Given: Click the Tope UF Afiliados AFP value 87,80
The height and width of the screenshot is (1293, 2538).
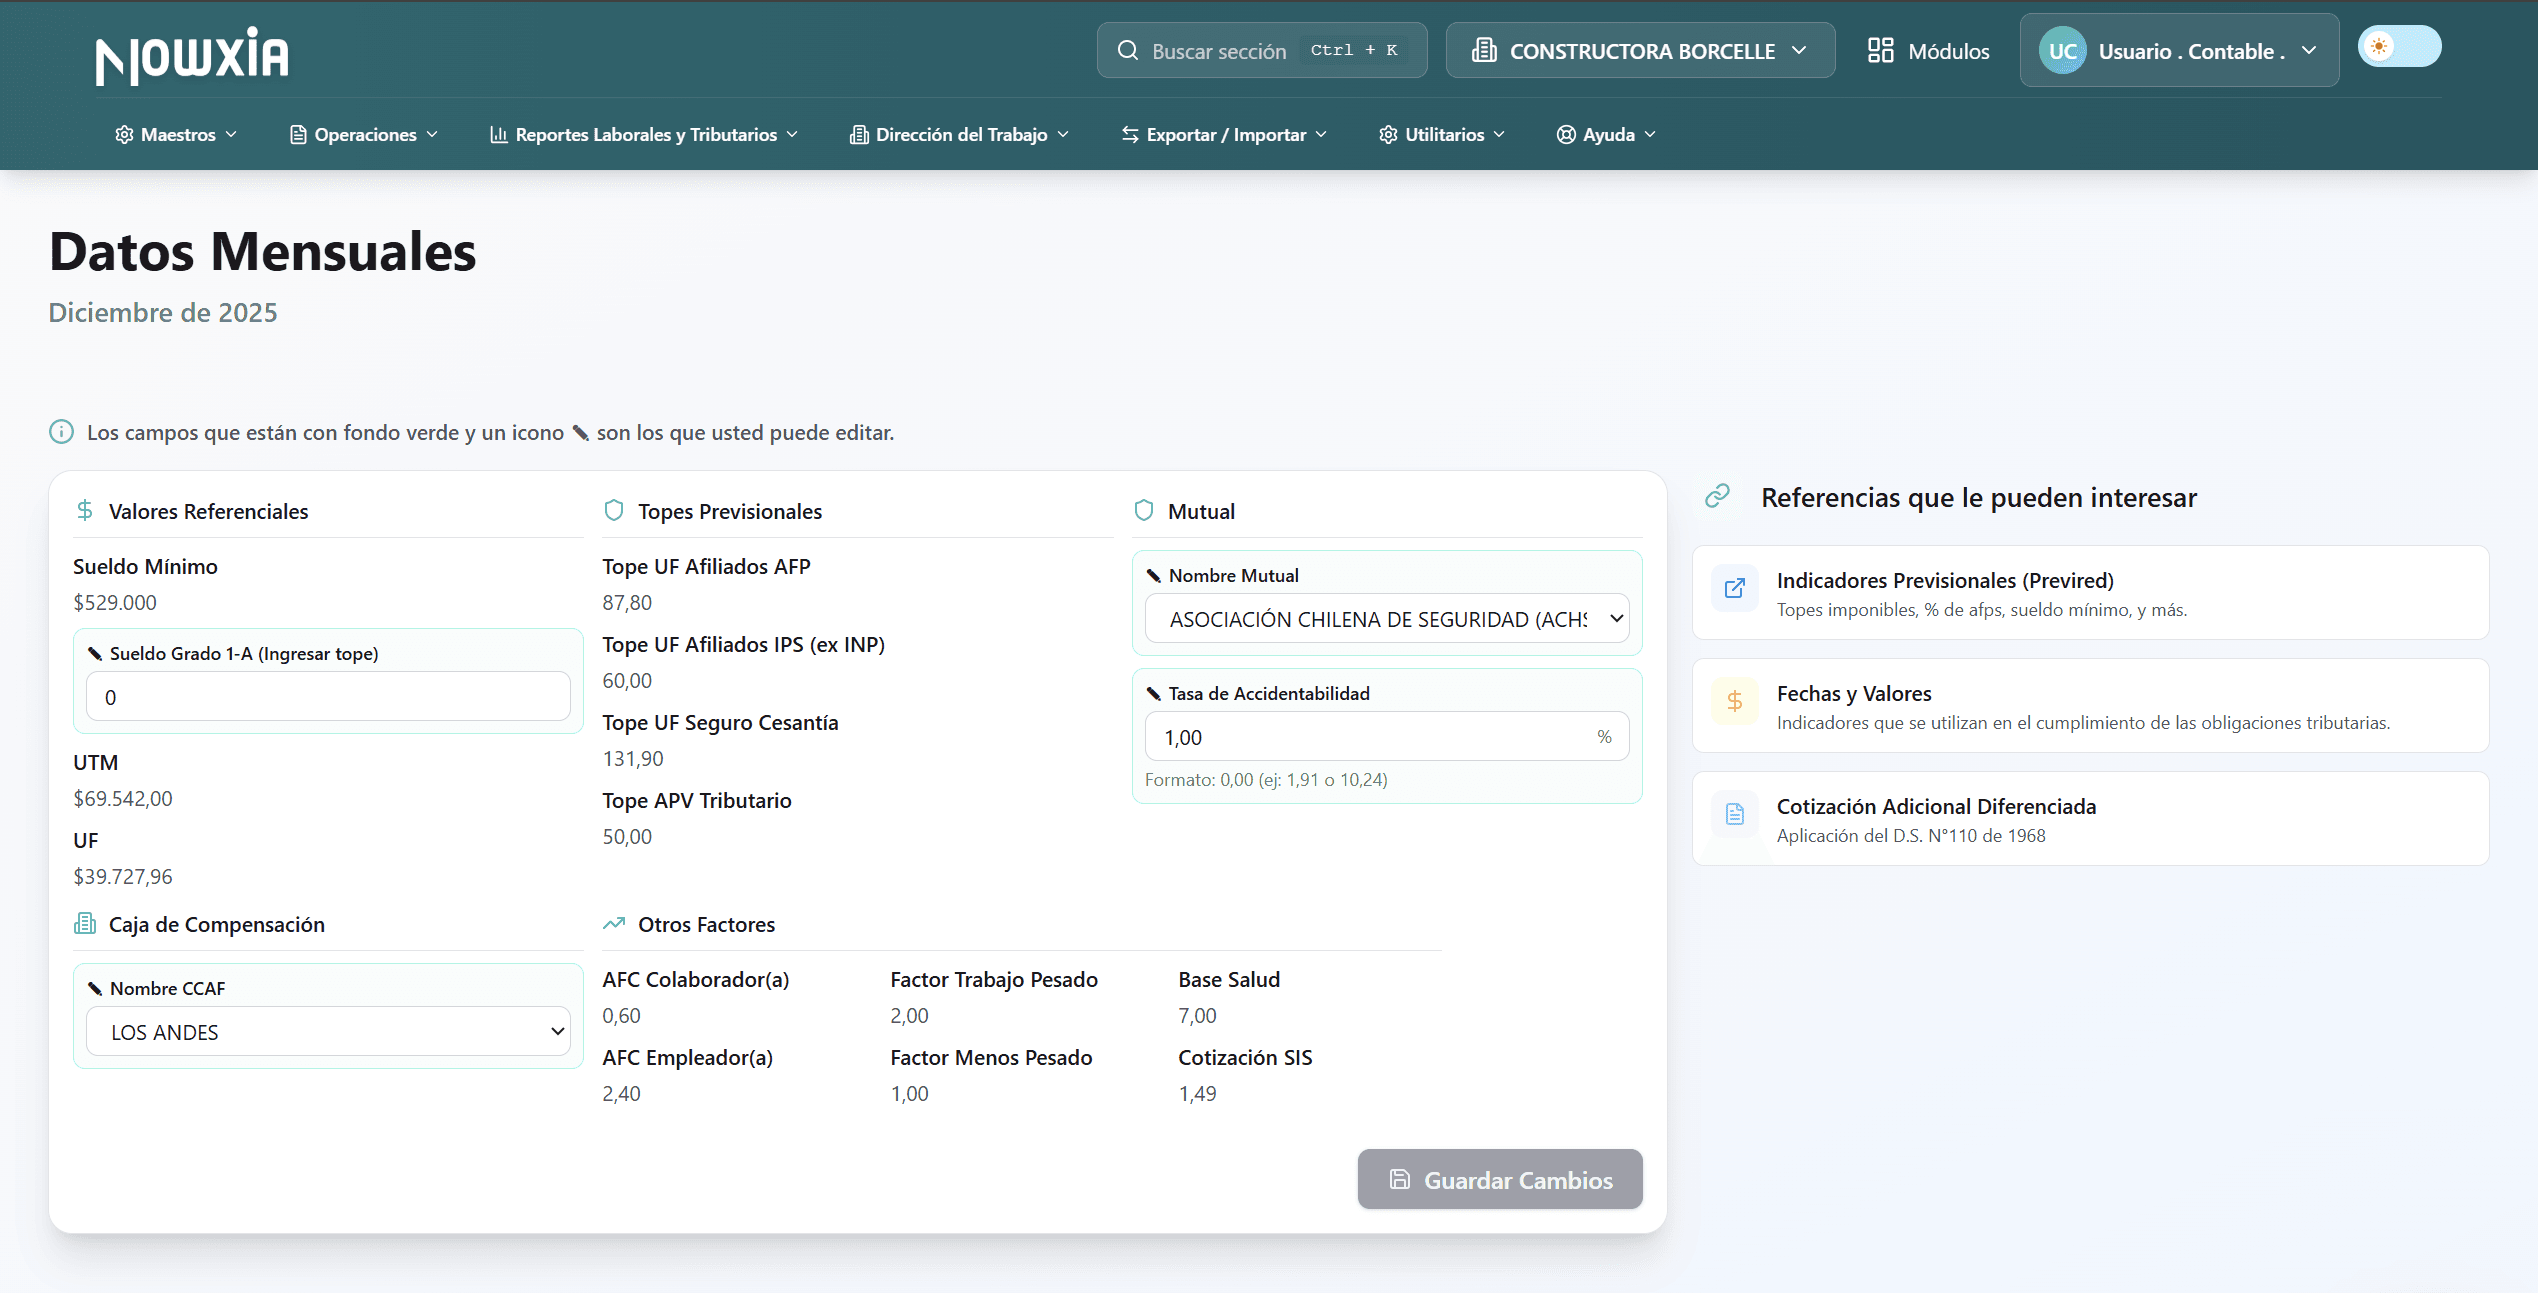Looking at the screenshot, I should [627, 602].
